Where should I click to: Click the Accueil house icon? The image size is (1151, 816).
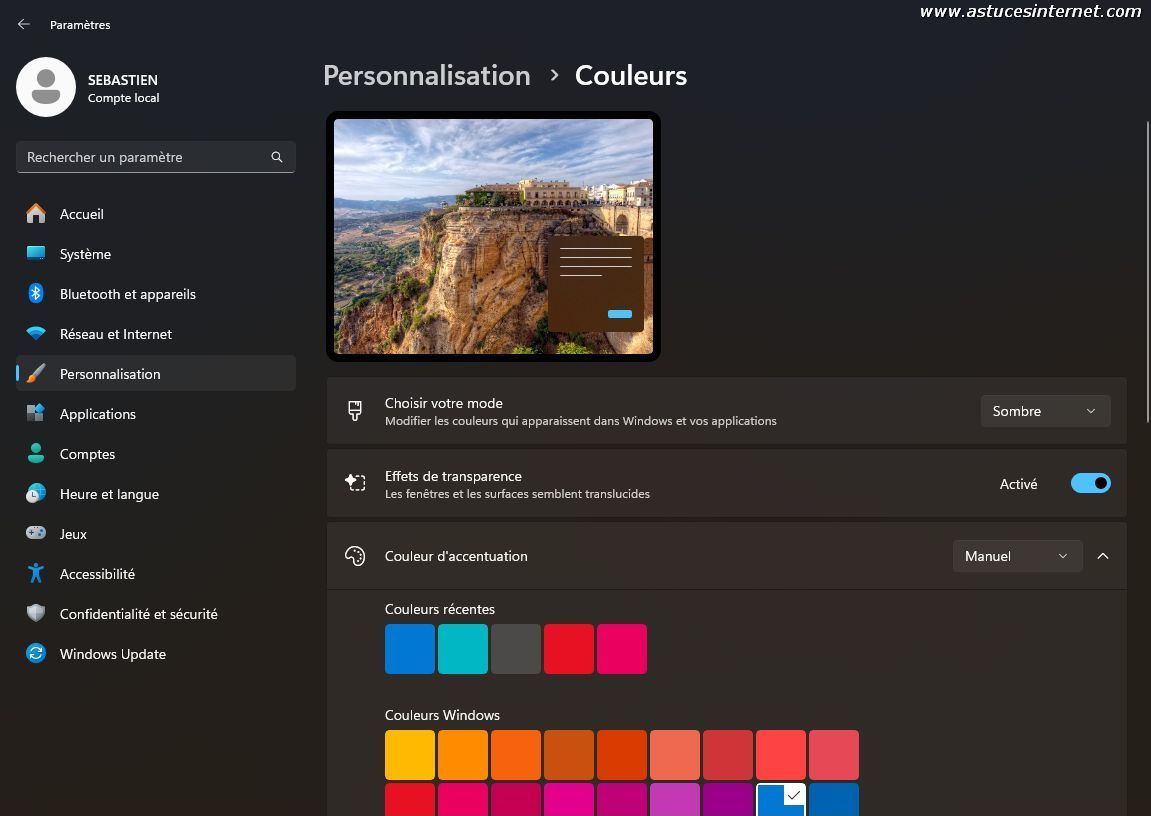(35, 214)
